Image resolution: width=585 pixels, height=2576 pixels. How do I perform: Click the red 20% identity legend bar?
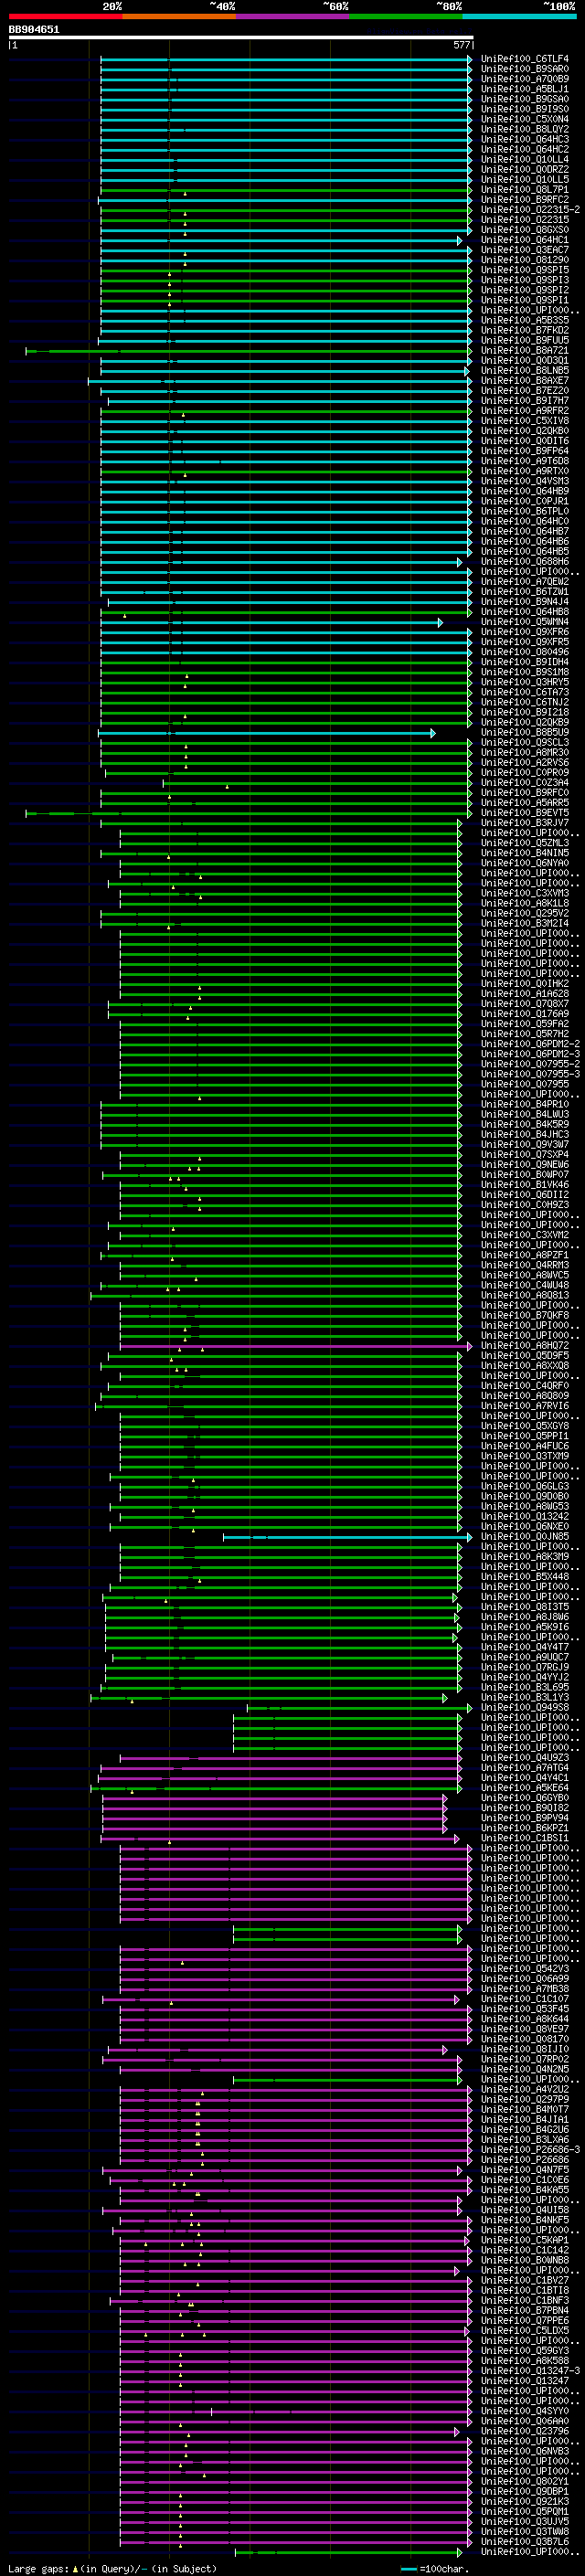[x=65, y=16]
